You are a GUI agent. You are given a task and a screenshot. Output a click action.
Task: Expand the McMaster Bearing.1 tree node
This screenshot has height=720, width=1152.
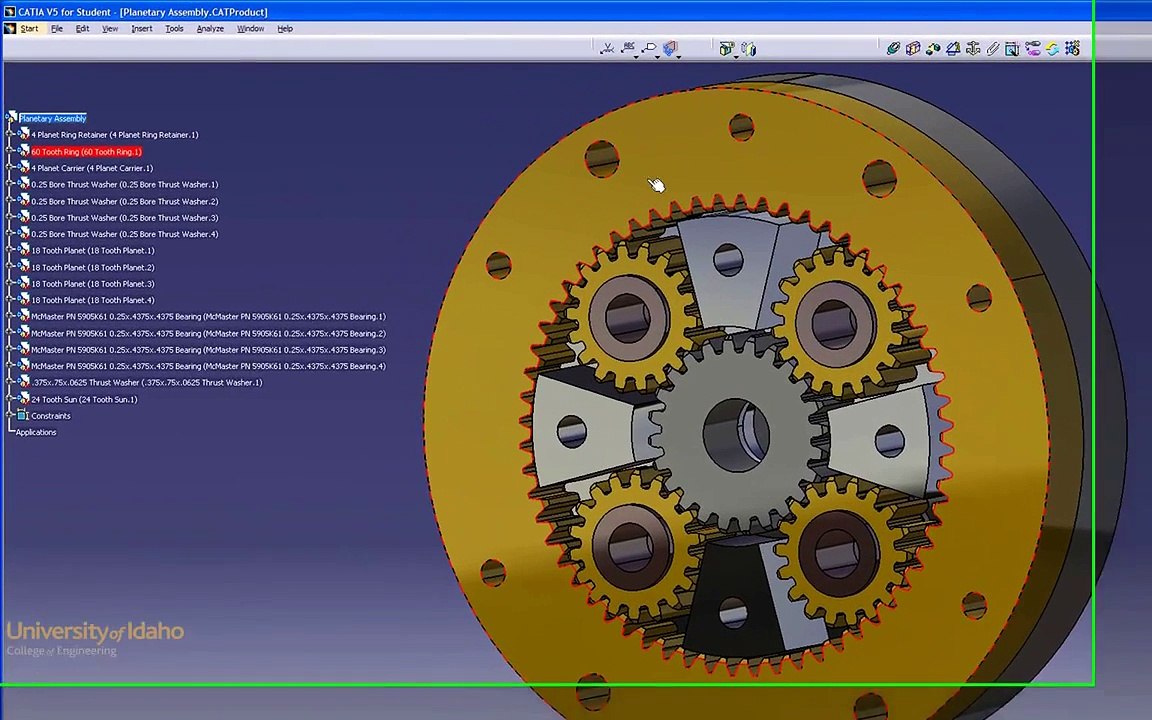pos(10,316)
